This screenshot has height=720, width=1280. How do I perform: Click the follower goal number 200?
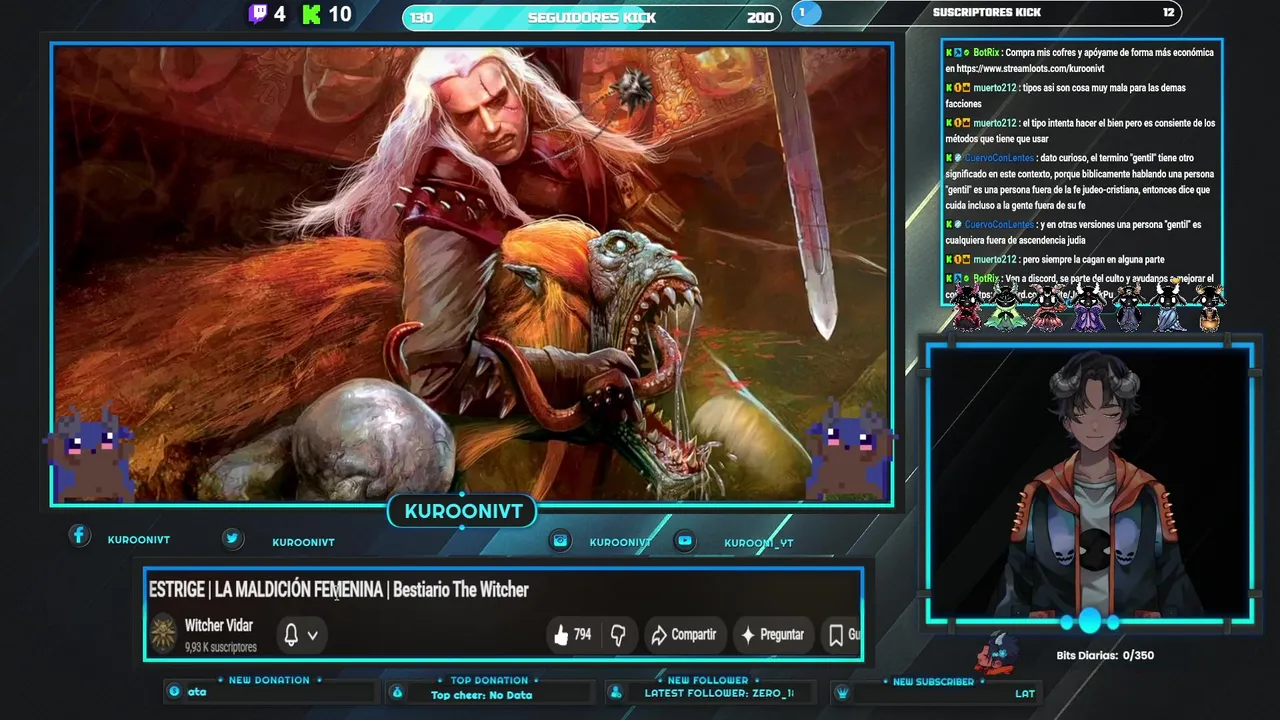point(760,17)
